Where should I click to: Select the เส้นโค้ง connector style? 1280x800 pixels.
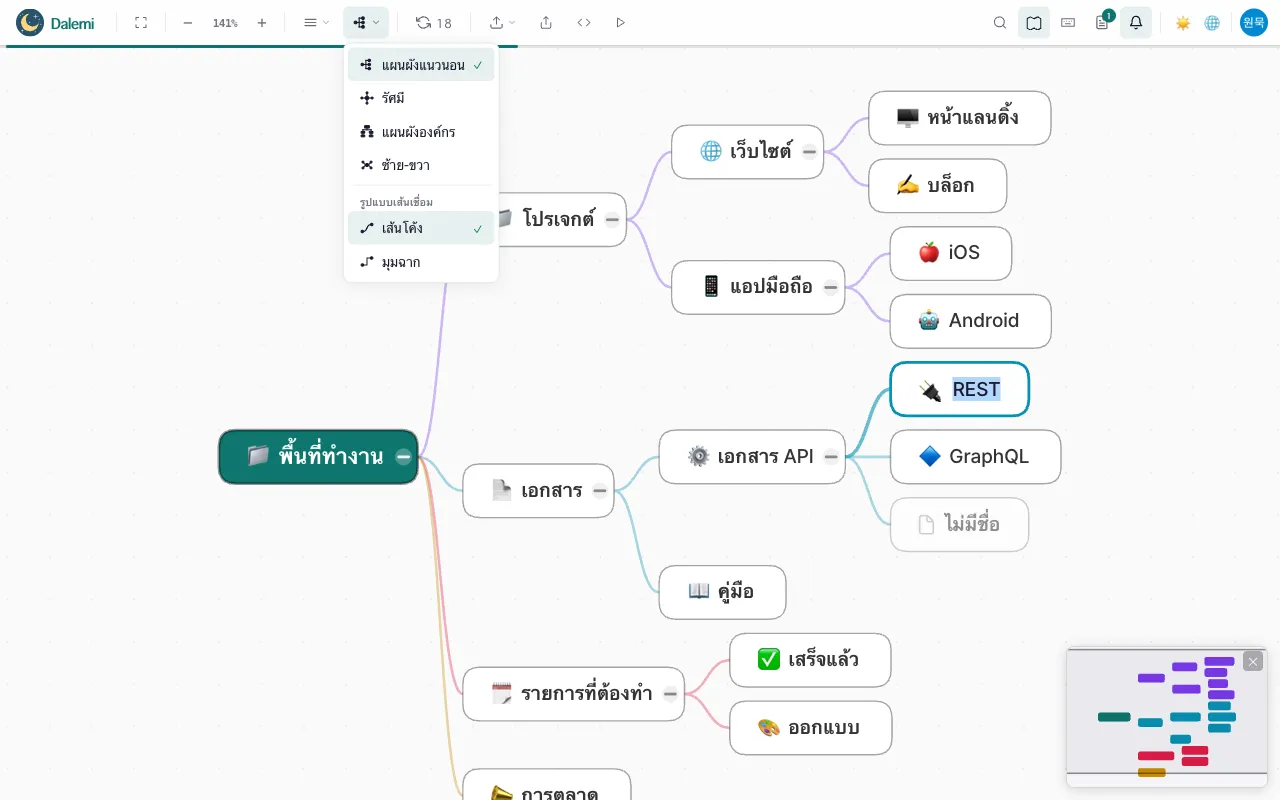pyautogui.click(x=421, y=228)
